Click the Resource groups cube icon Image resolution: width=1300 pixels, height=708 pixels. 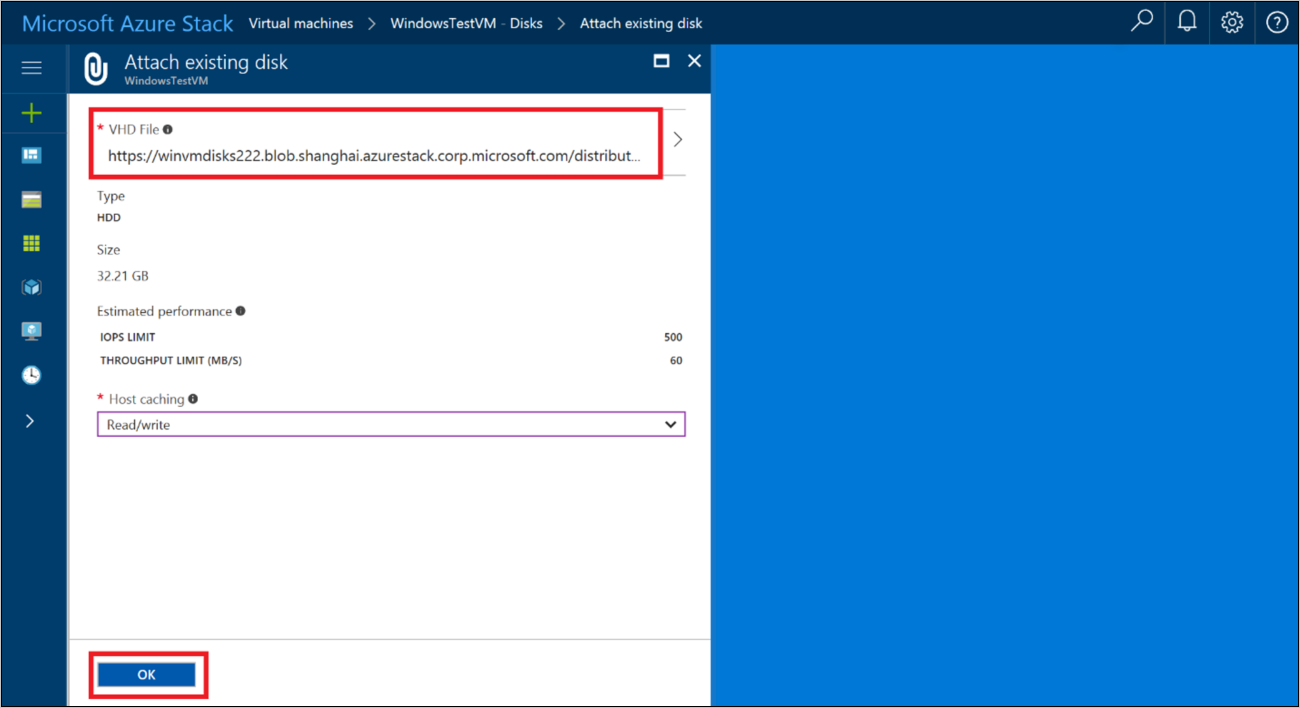[31, 287]
